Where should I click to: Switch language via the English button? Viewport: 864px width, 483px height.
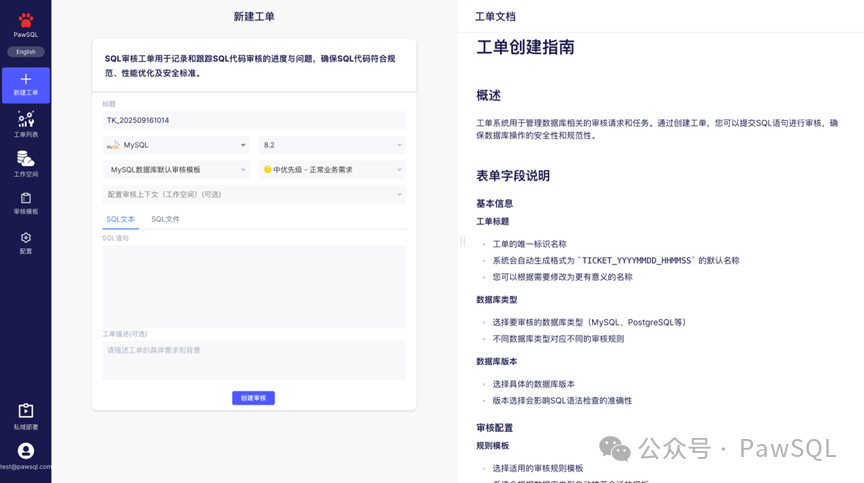point(26,52)
